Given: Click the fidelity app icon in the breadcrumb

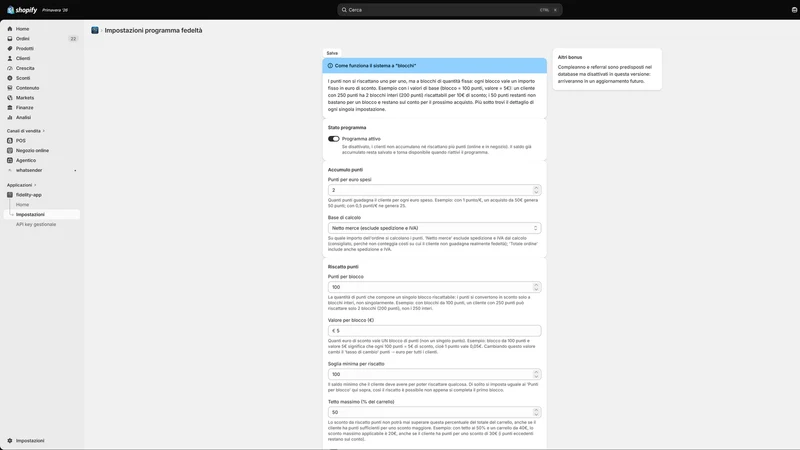Looking at the screenshot, I should tap(95, 31).
